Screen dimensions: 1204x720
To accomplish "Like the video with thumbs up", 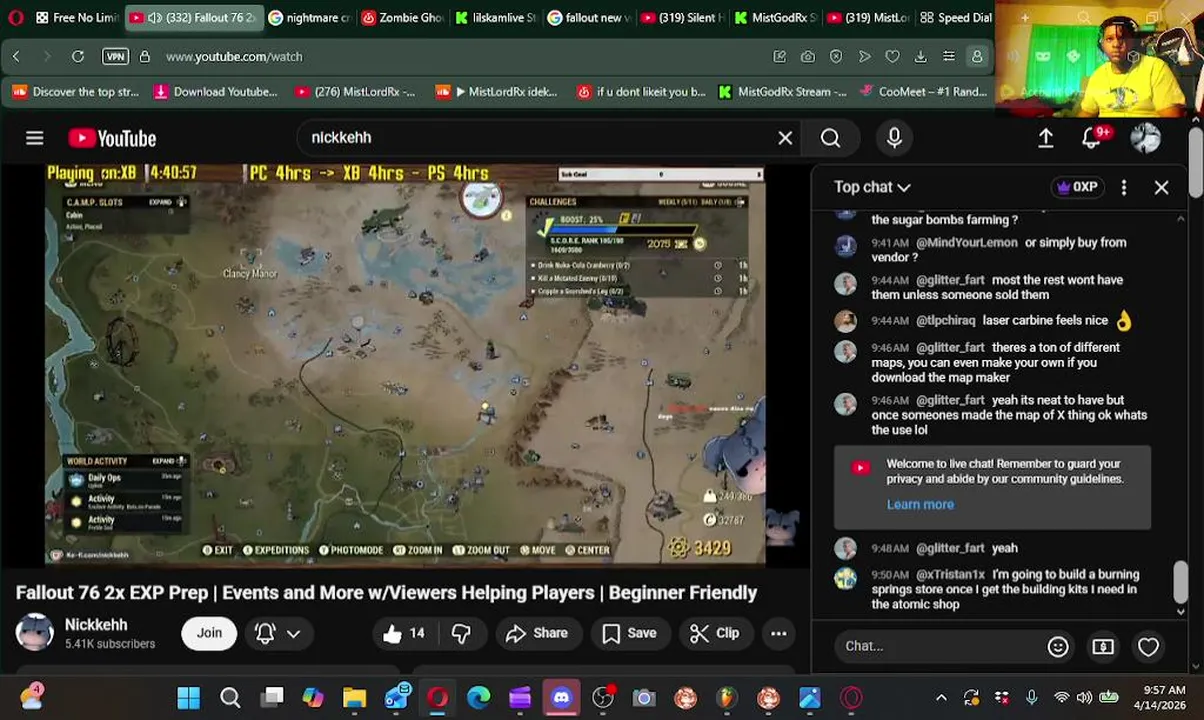I will pyautogui.click(x=404, y=633).
